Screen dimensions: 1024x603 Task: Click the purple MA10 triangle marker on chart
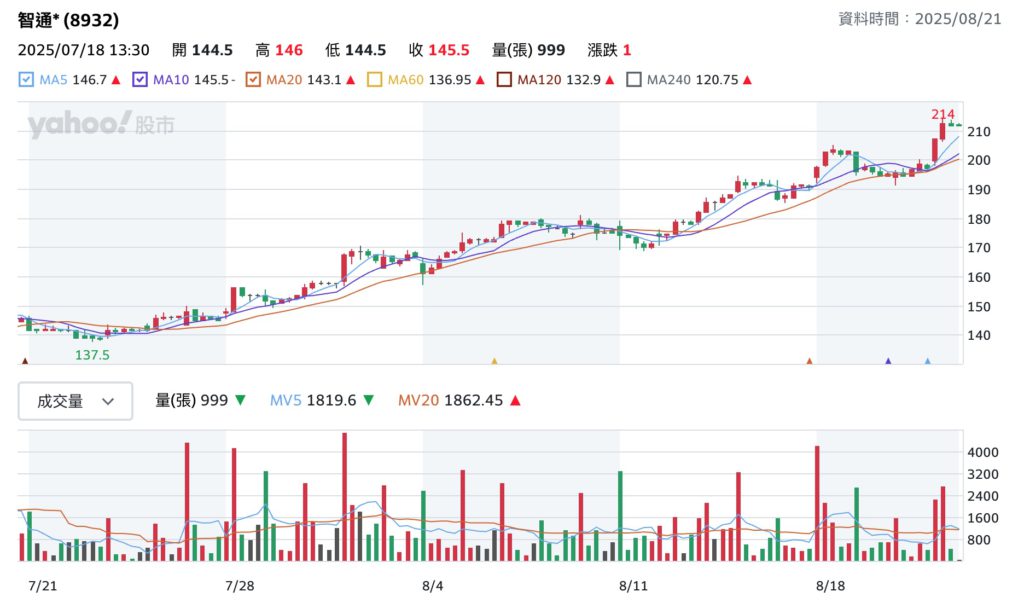(x=887, y=360)
